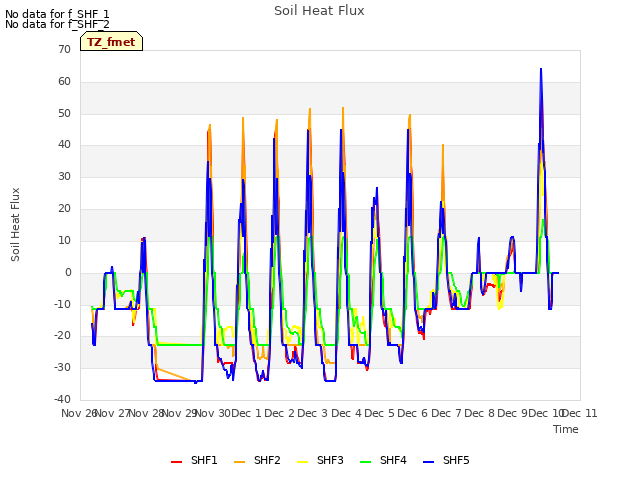This screenshot has width=640, height=480.
Task: Click the Dec 6 x-axis date label
Action: pyautogui.click(x=413, y=413)
